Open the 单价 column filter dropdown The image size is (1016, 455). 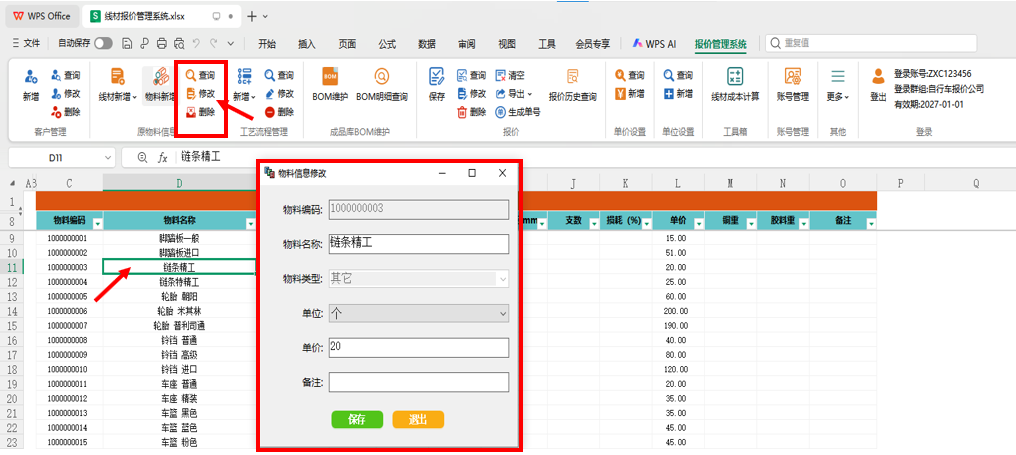[697, 223]
